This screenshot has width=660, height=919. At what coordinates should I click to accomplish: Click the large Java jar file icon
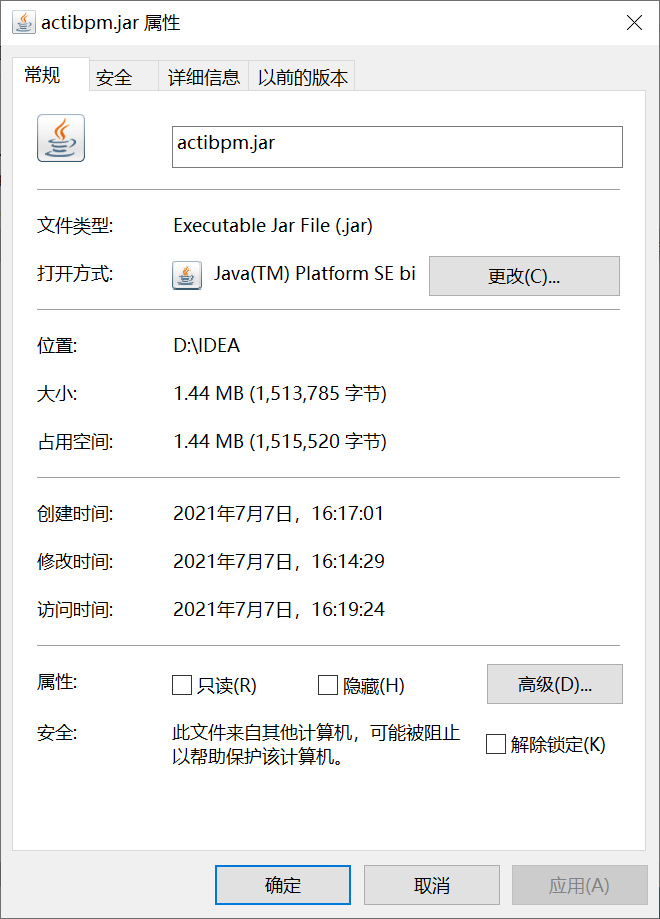61,139
